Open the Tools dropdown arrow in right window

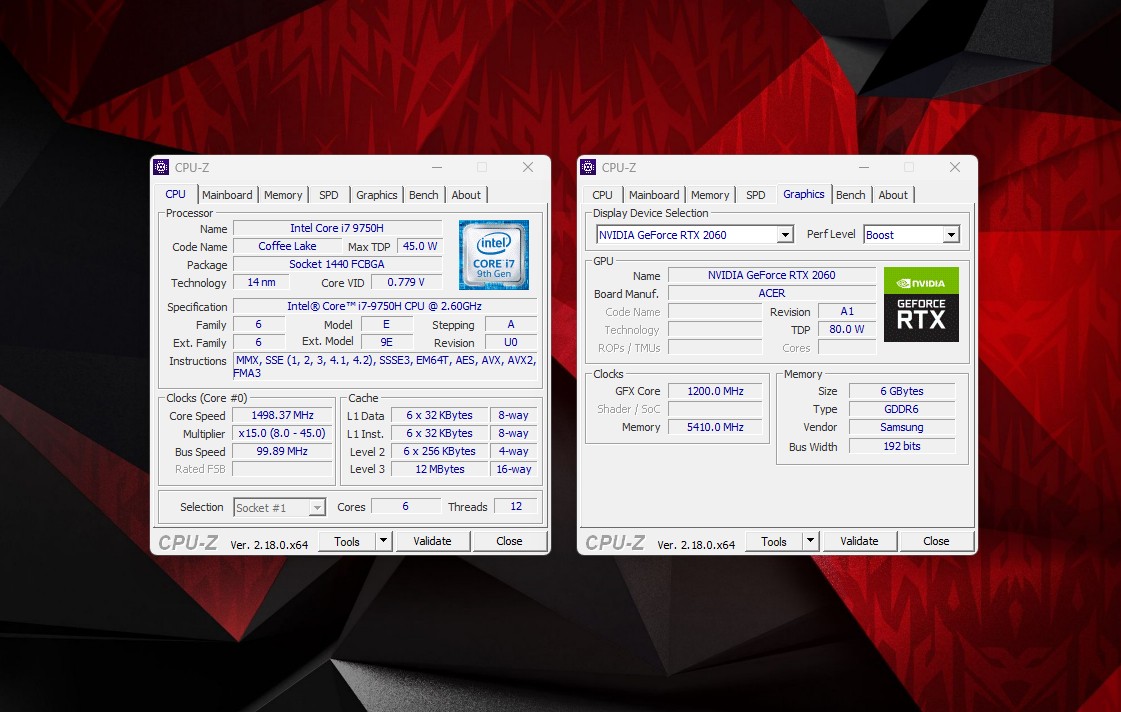click(810, 541)
